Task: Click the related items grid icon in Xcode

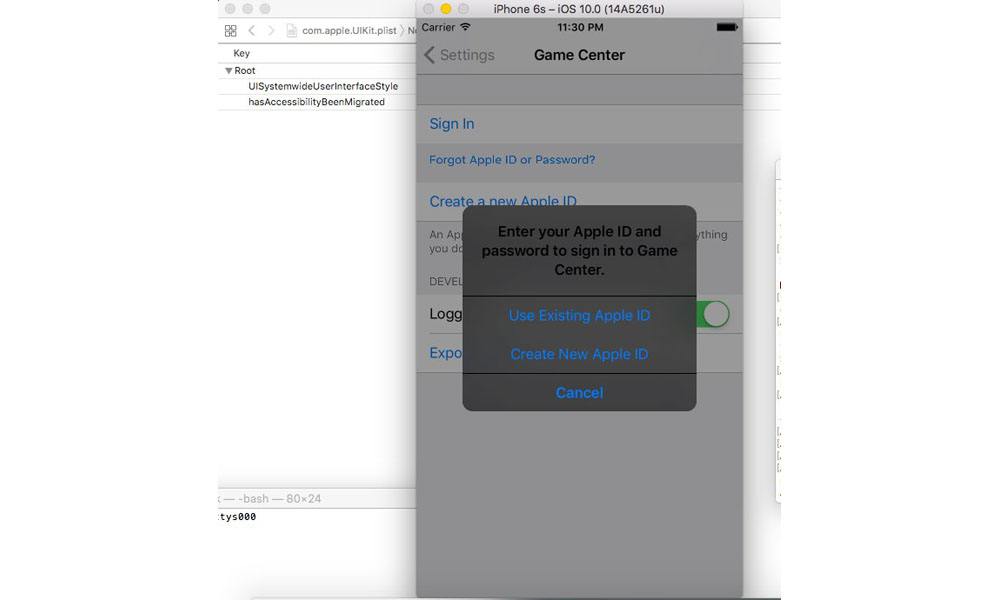Action: tap(231, 31)
